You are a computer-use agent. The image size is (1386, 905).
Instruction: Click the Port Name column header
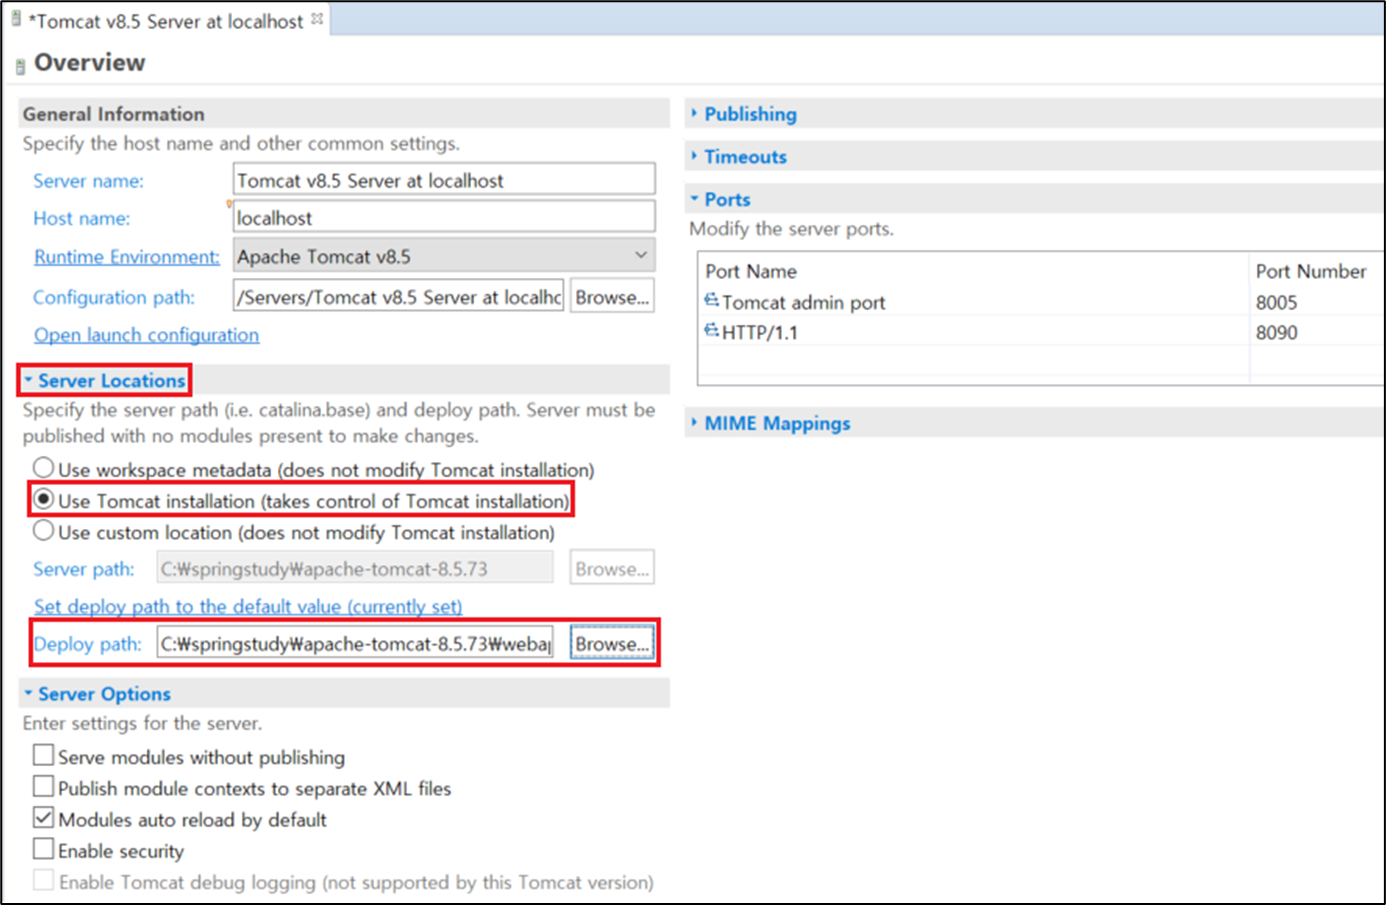tap(751, 271)
